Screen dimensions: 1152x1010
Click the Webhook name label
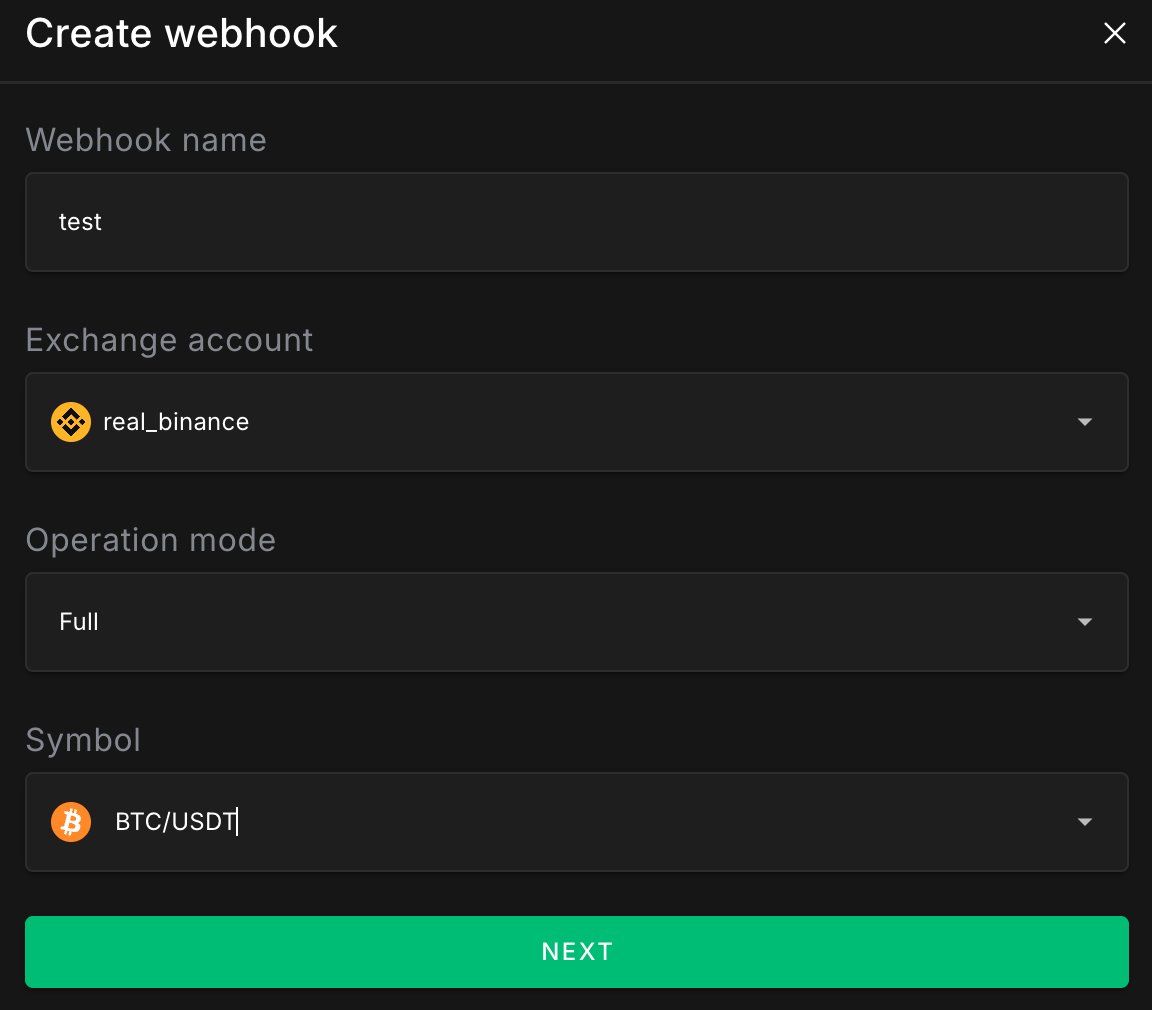(146, 140)
